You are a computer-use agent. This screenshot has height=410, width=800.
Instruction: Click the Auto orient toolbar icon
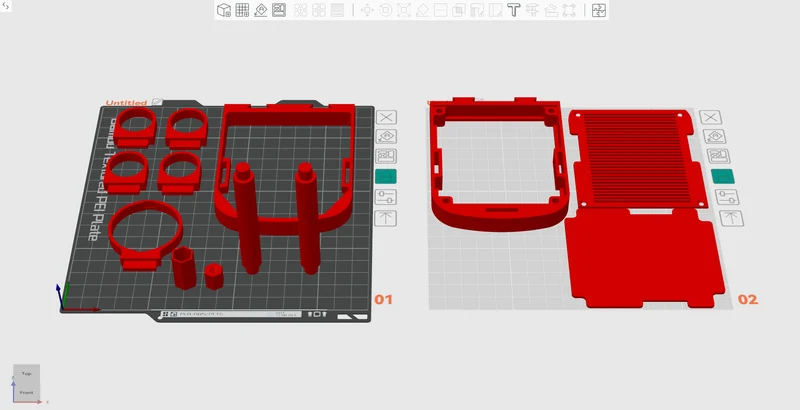click(261, 10)
